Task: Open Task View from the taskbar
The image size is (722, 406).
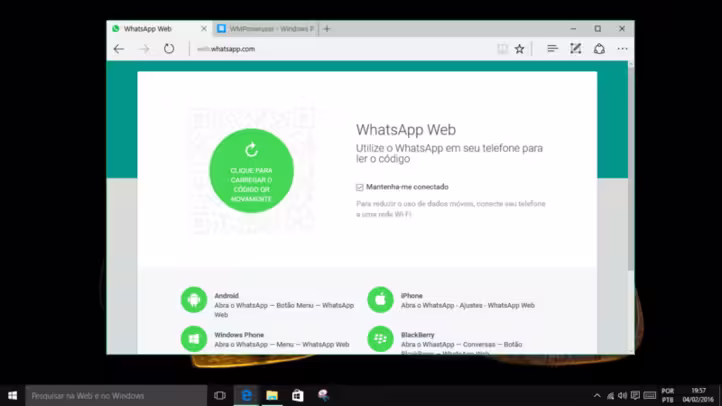Action: (220, 395)
